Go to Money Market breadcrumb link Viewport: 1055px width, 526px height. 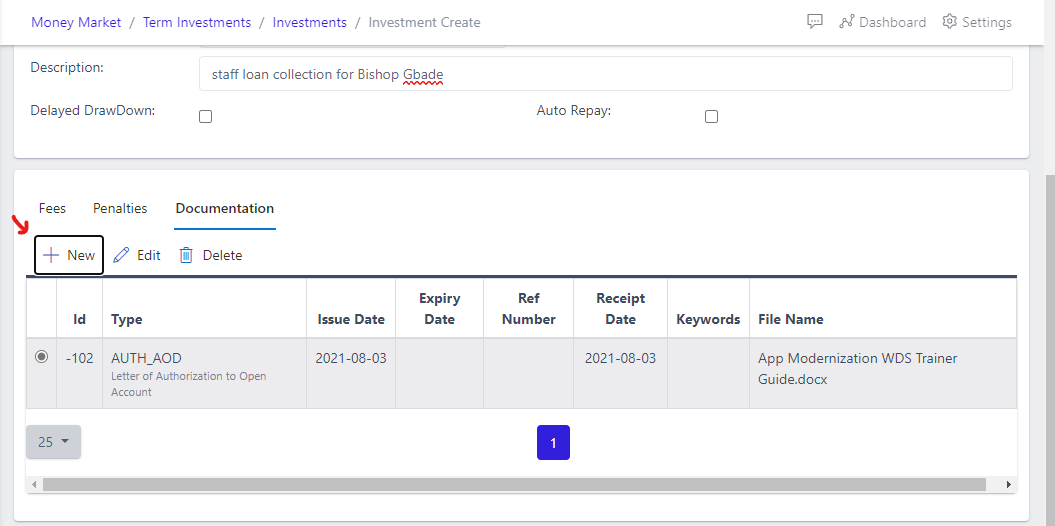(76, 22)
